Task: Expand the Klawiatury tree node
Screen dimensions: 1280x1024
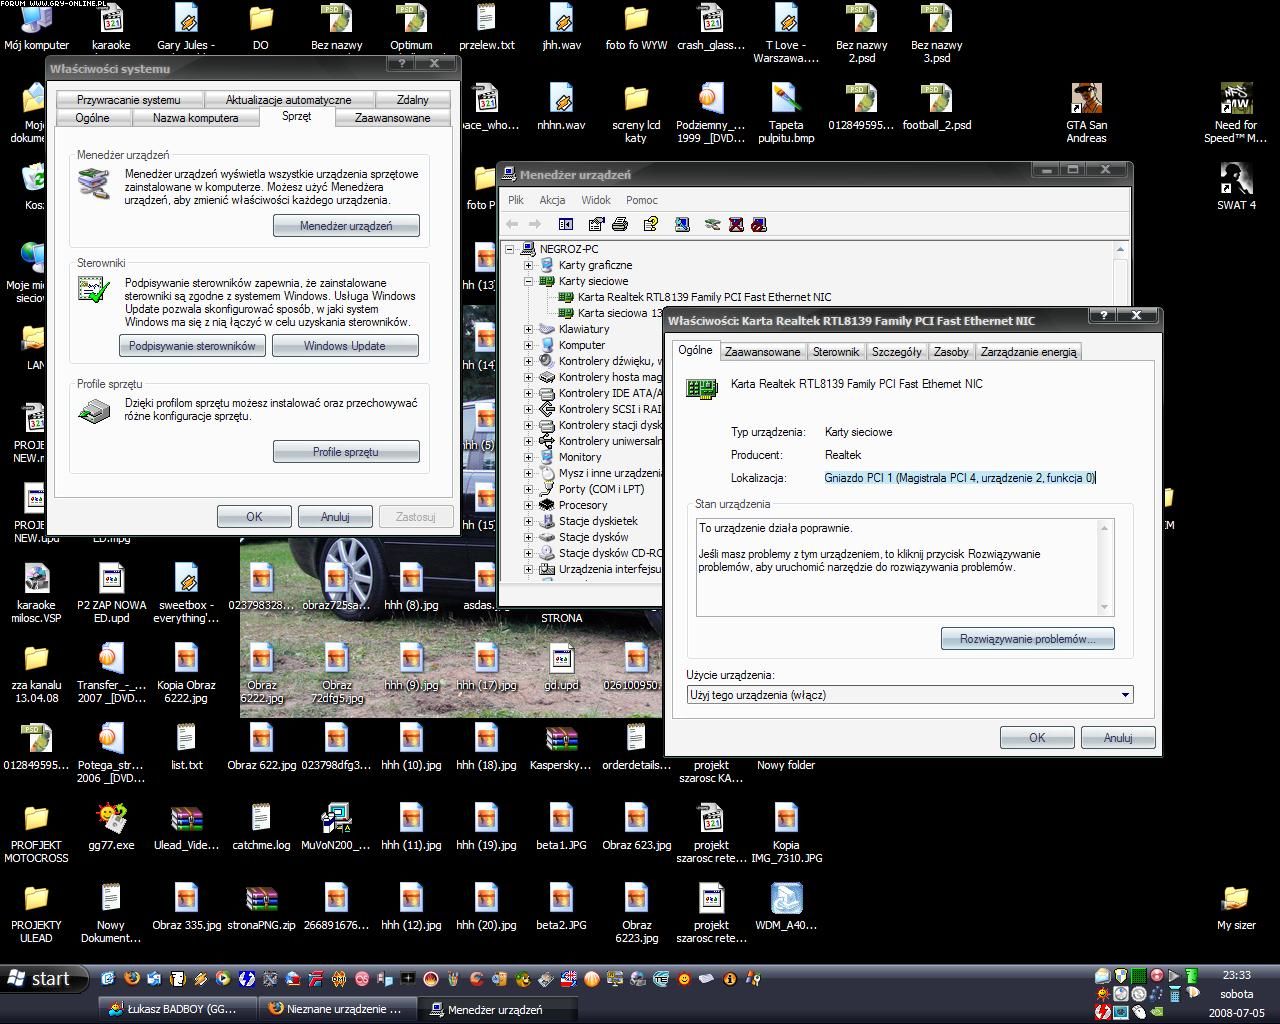Action: (529, 329)
